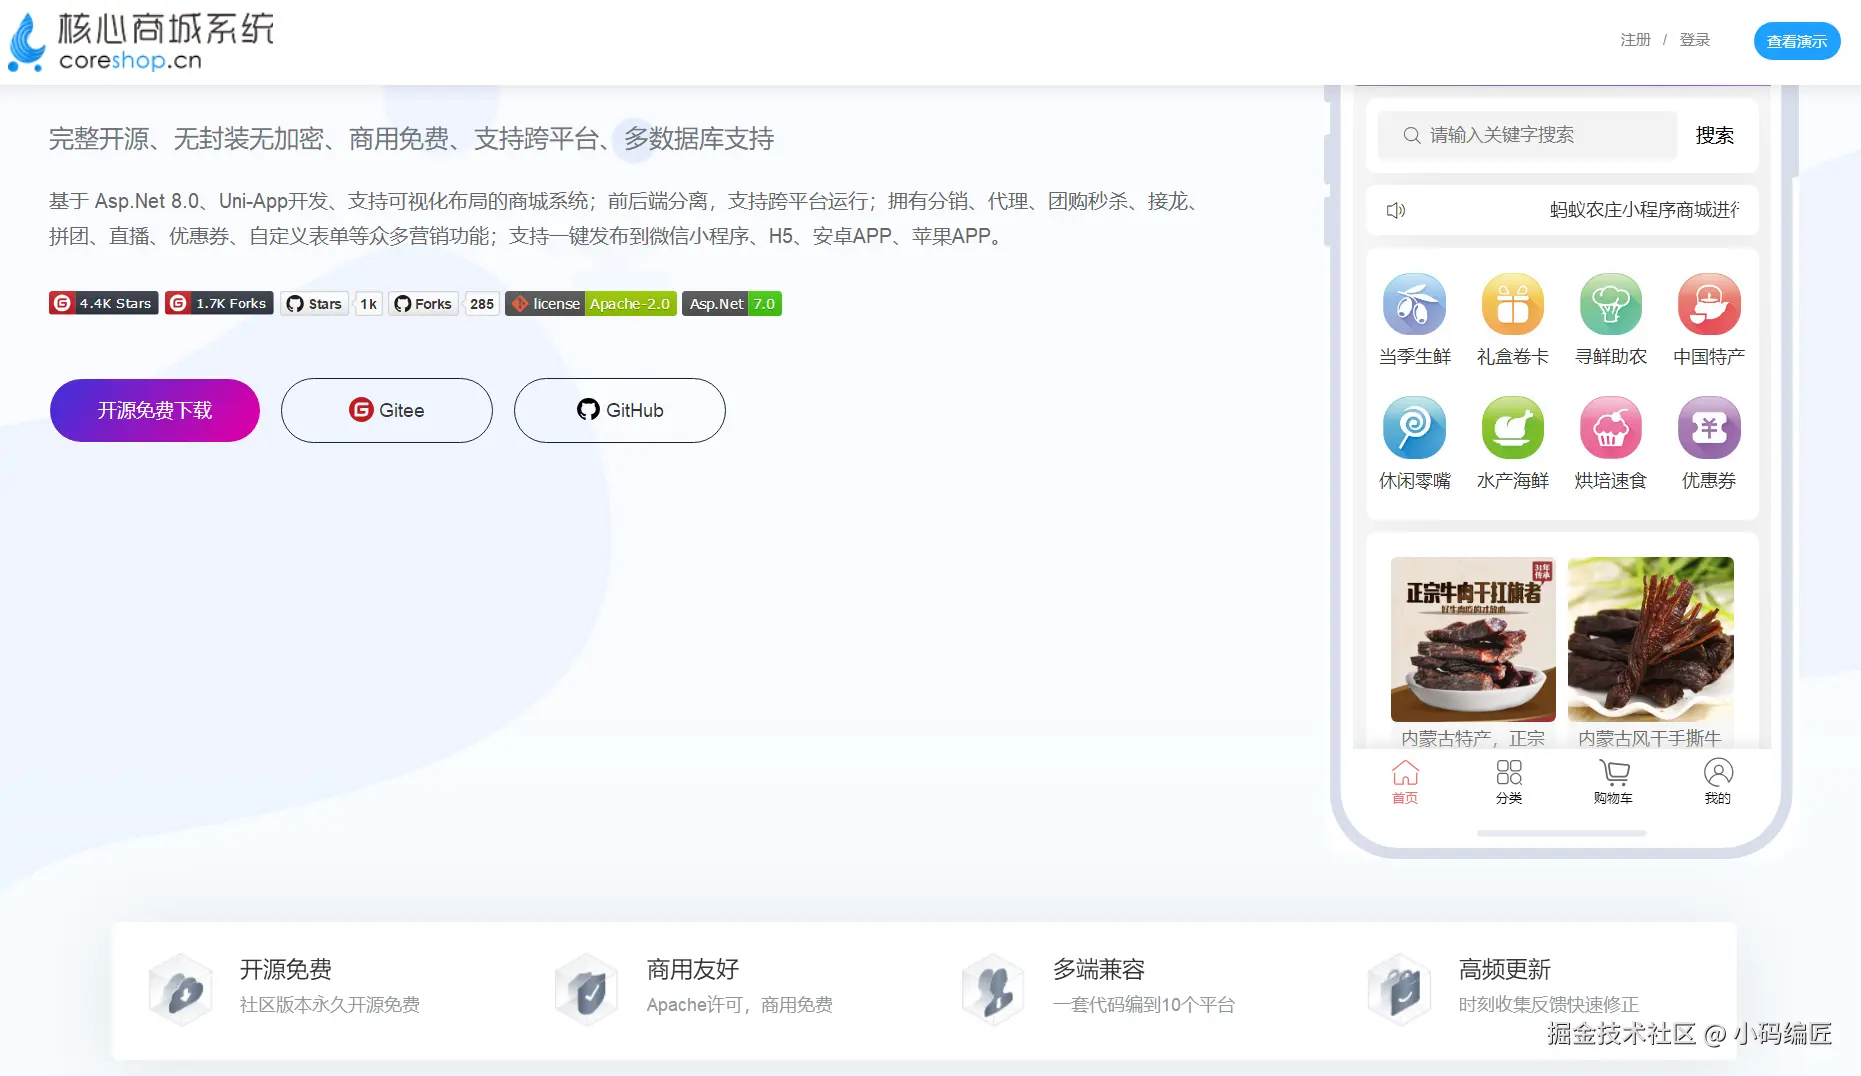Click the 搜索 search button

[1715, 135]
